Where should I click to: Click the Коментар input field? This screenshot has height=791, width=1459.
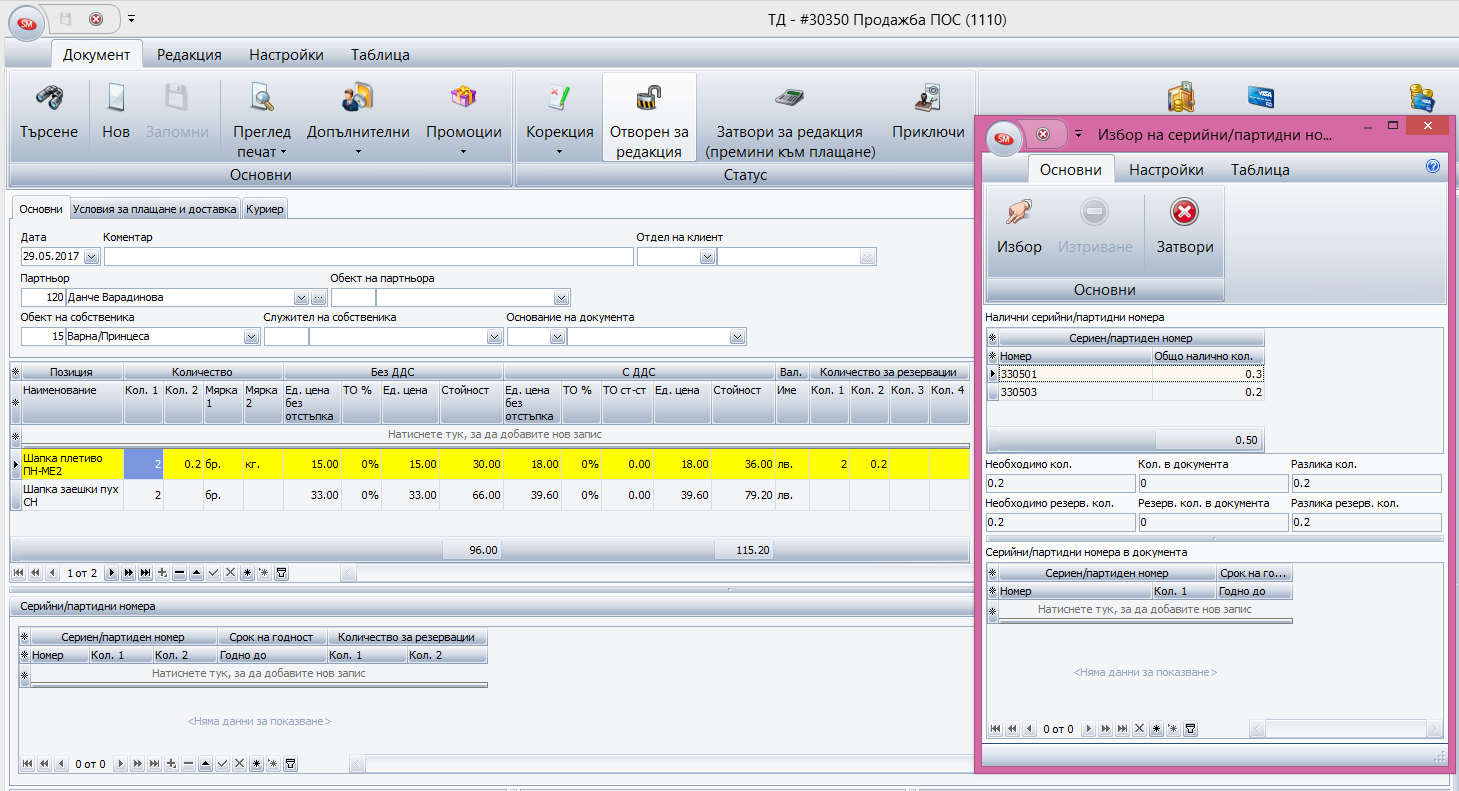(x=369, y=257)
